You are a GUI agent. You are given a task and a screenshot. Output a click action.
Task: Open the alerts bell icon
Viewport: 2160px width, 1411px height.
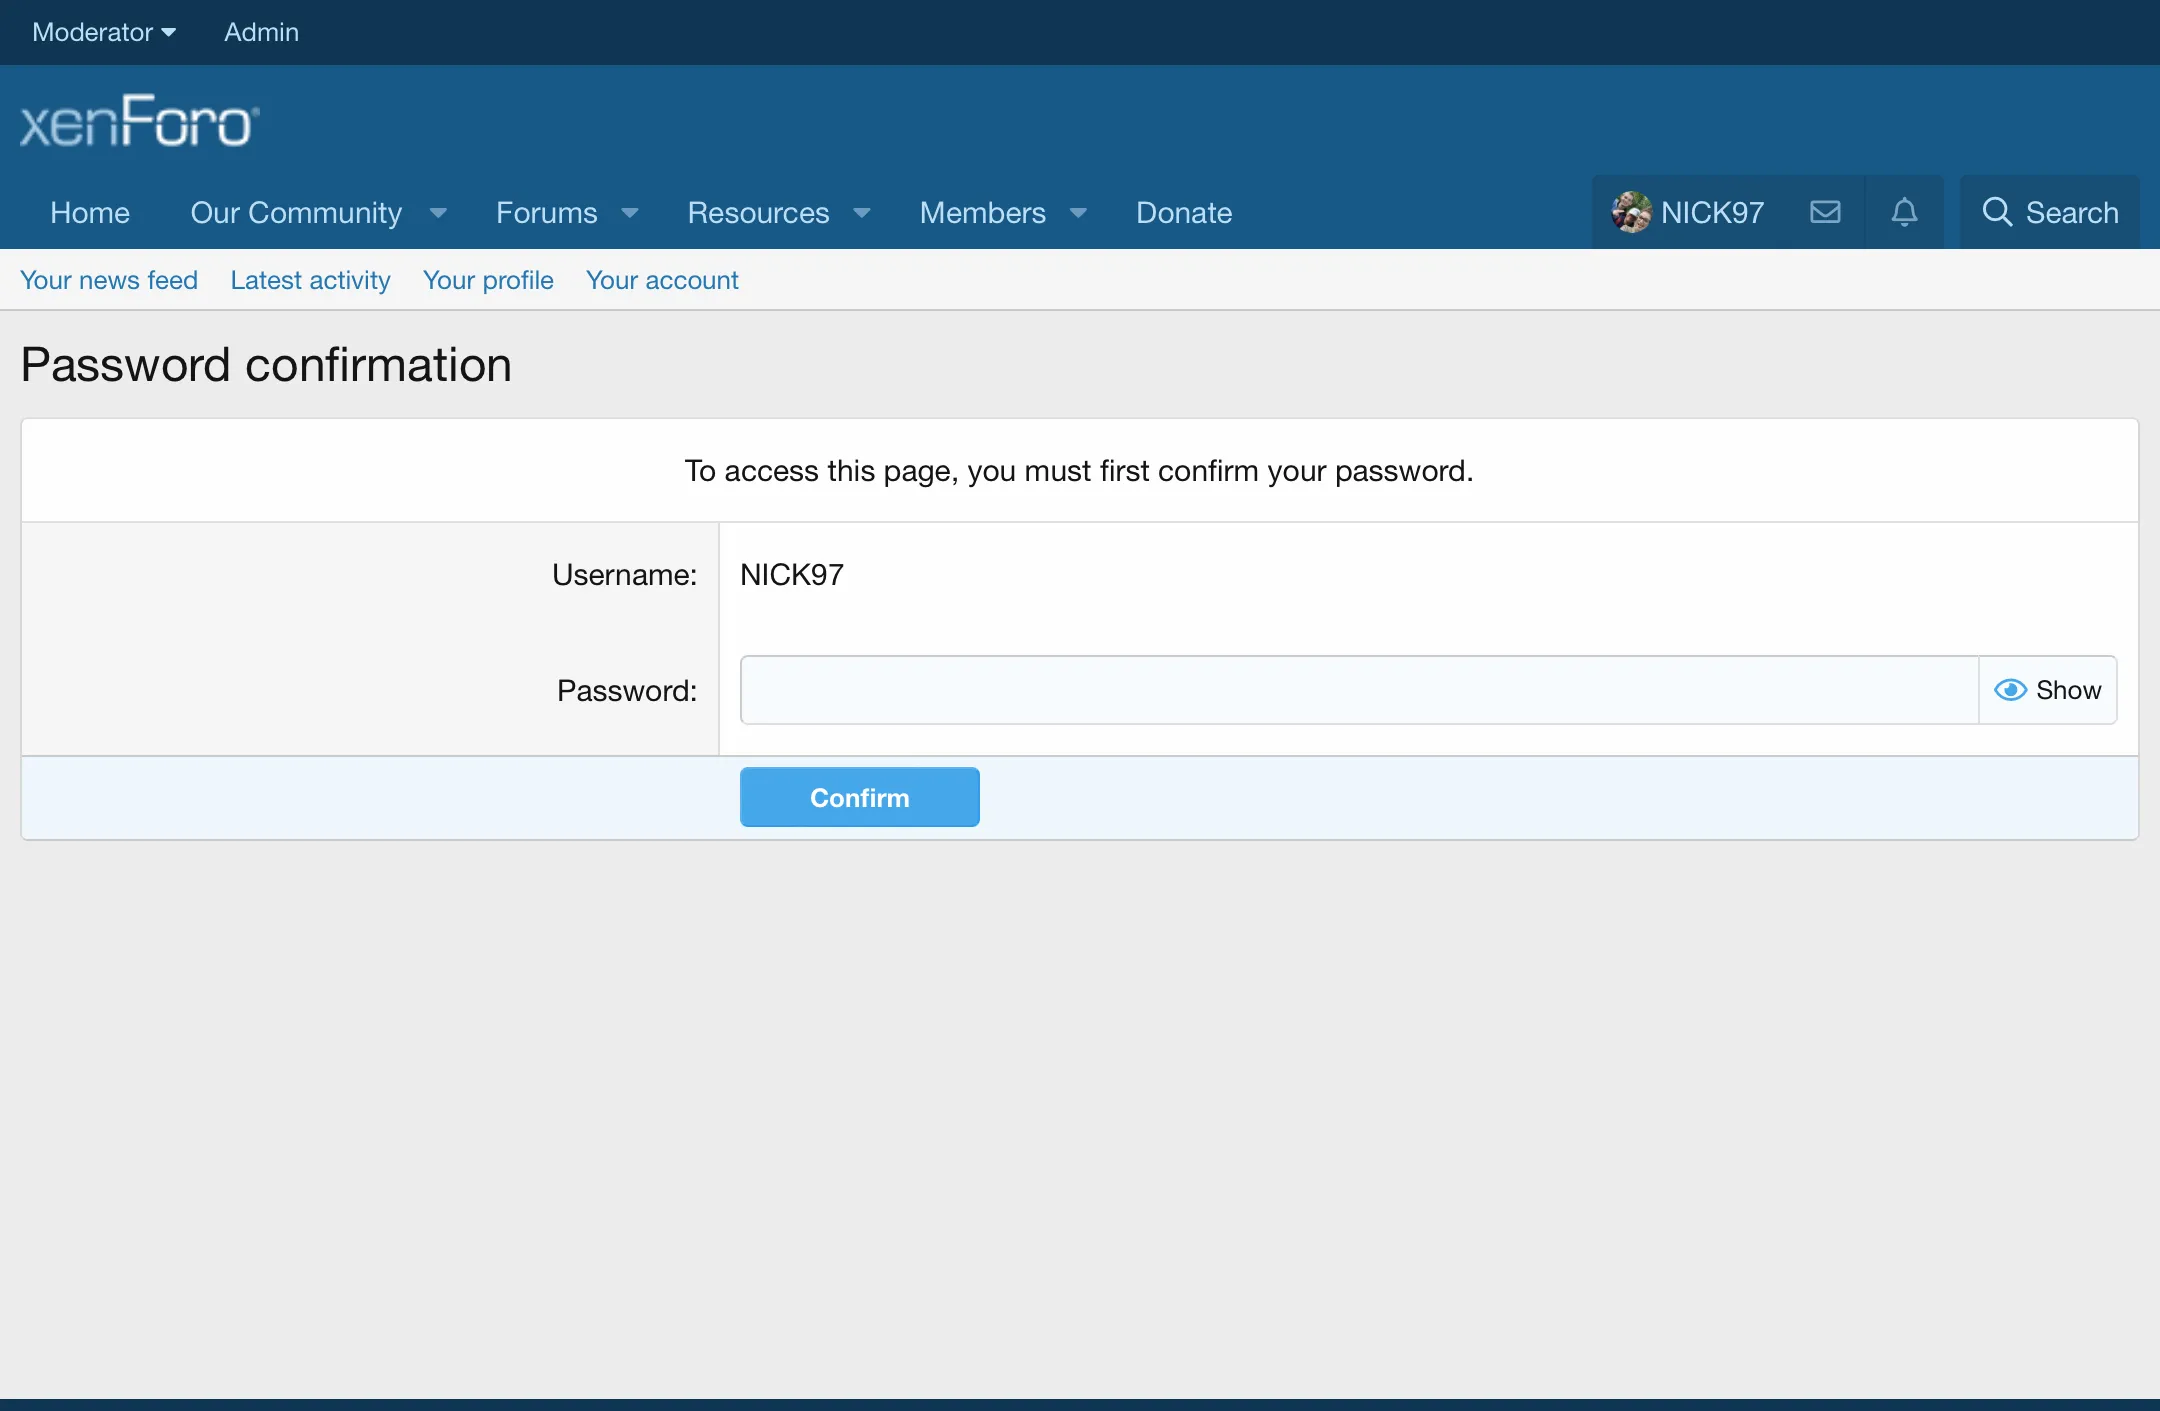pos(1904,212)
